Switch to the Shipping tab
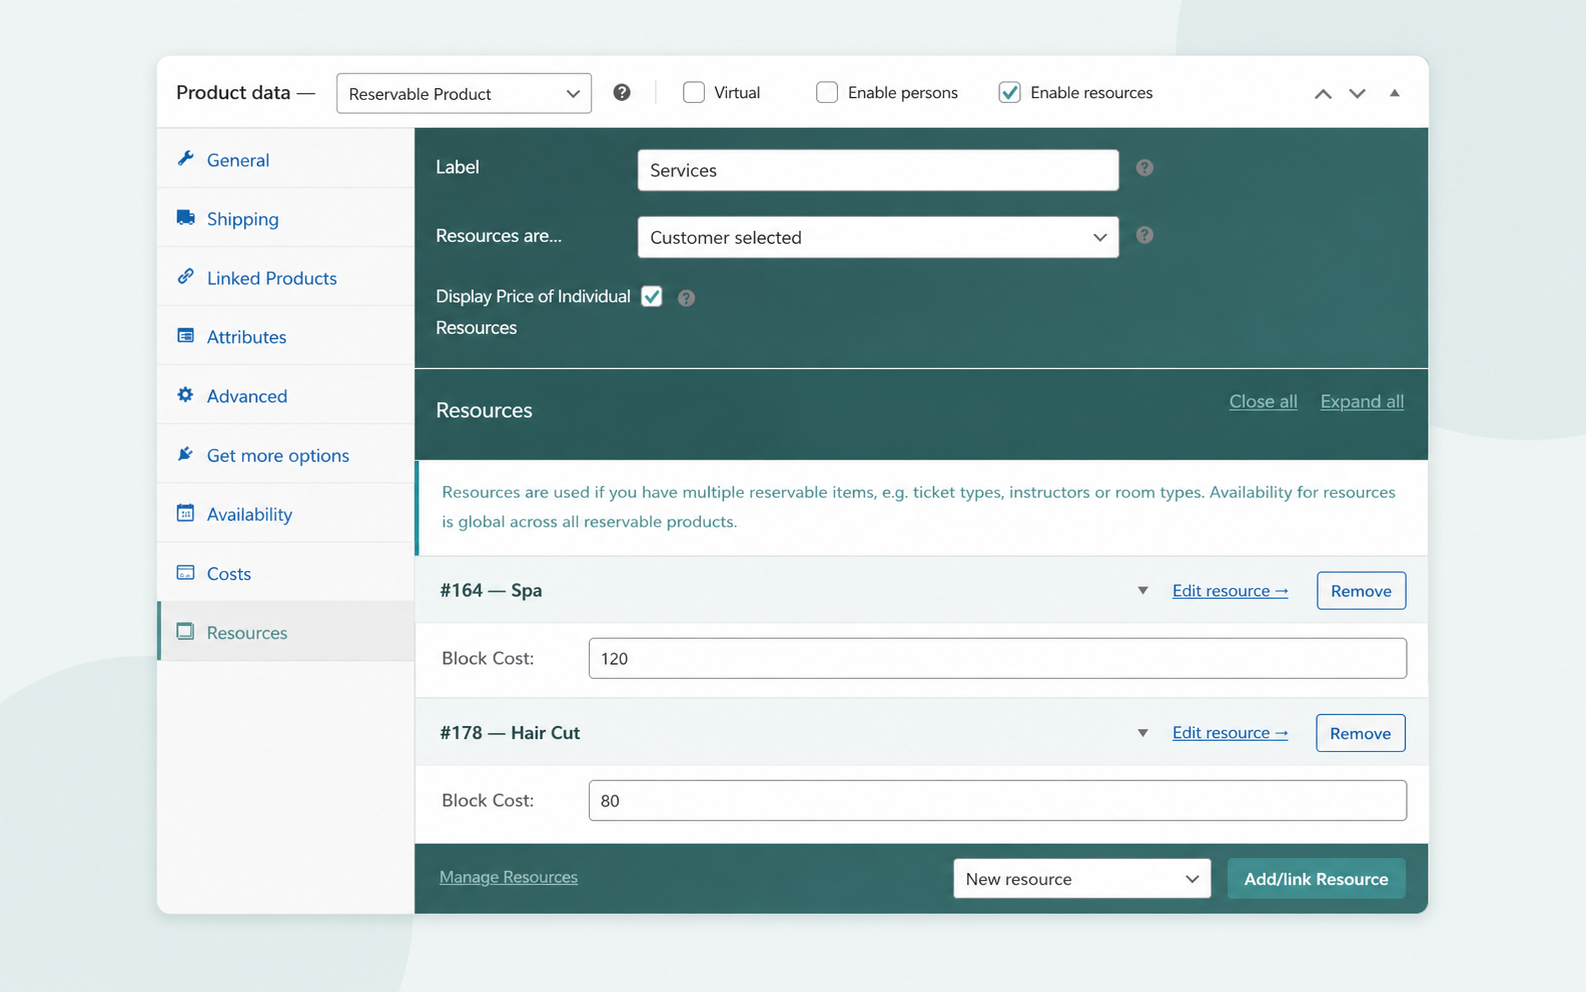Image resolution: width=1586 pixels, height=992 pixels. 286,218
